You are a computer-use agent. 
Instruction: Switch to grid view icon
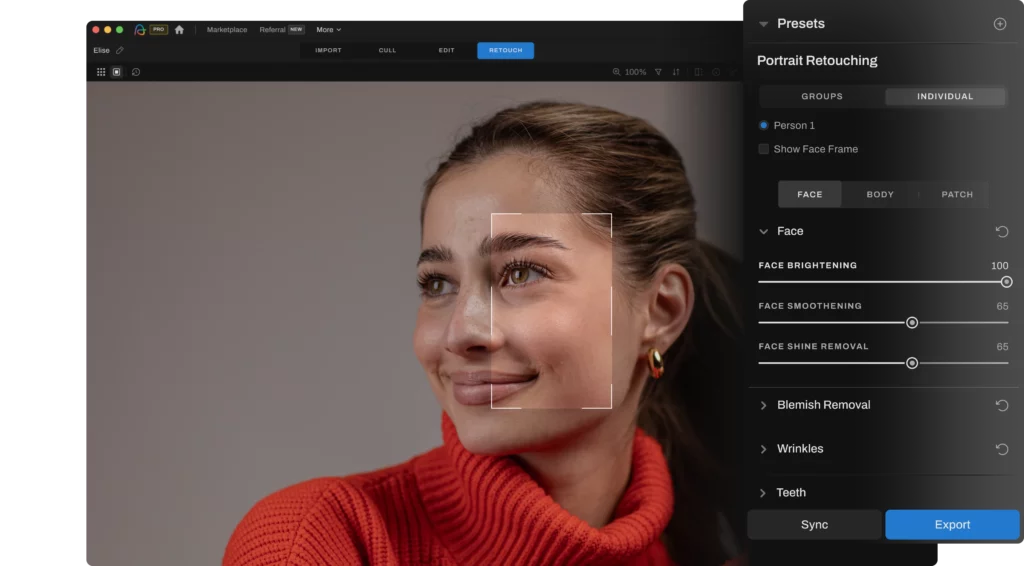(101, 72)
